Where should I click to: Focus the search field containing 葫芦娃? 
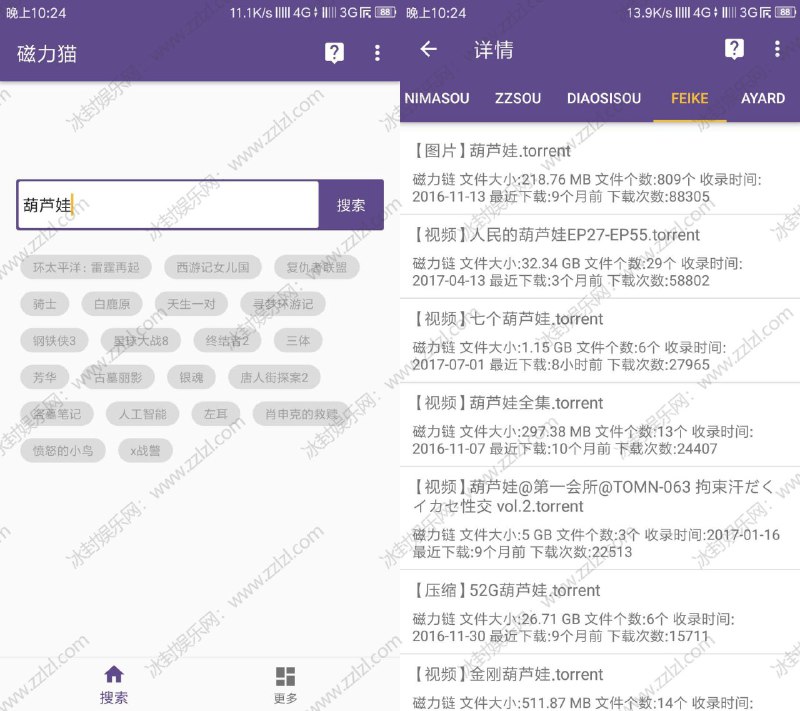click(x=168, y=205)
